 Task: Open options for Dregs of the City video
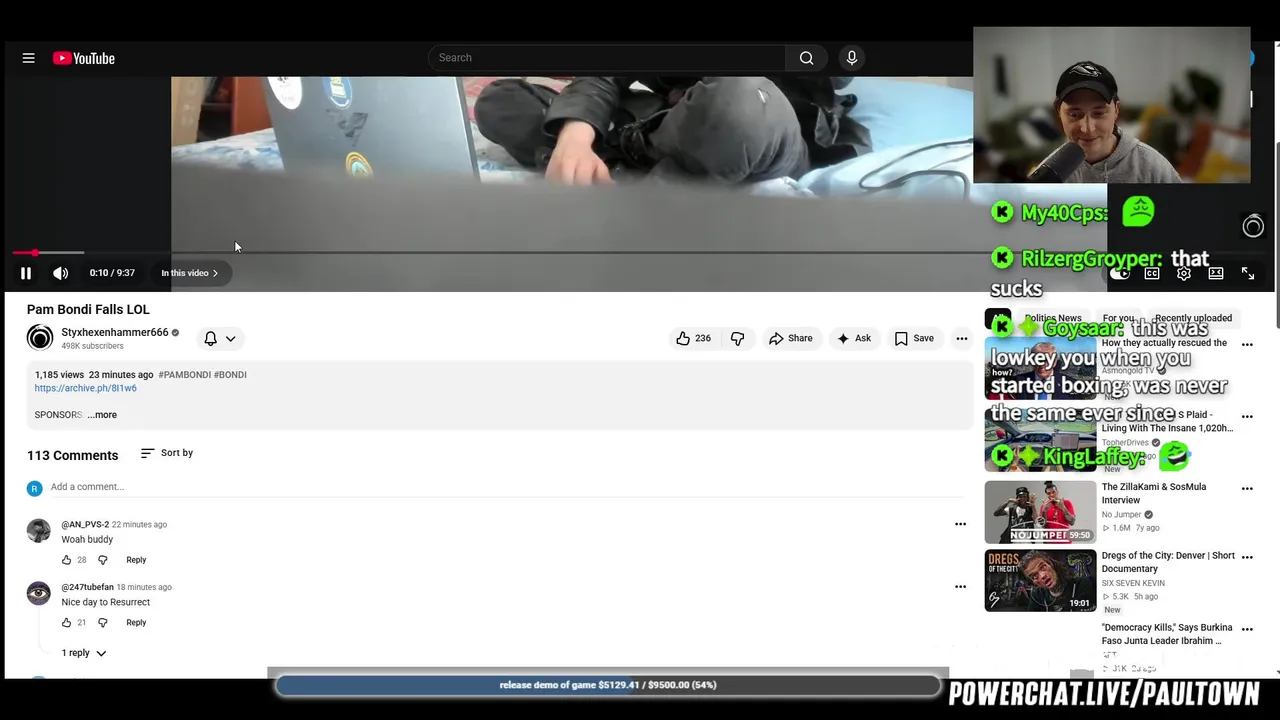(1247, 557)
